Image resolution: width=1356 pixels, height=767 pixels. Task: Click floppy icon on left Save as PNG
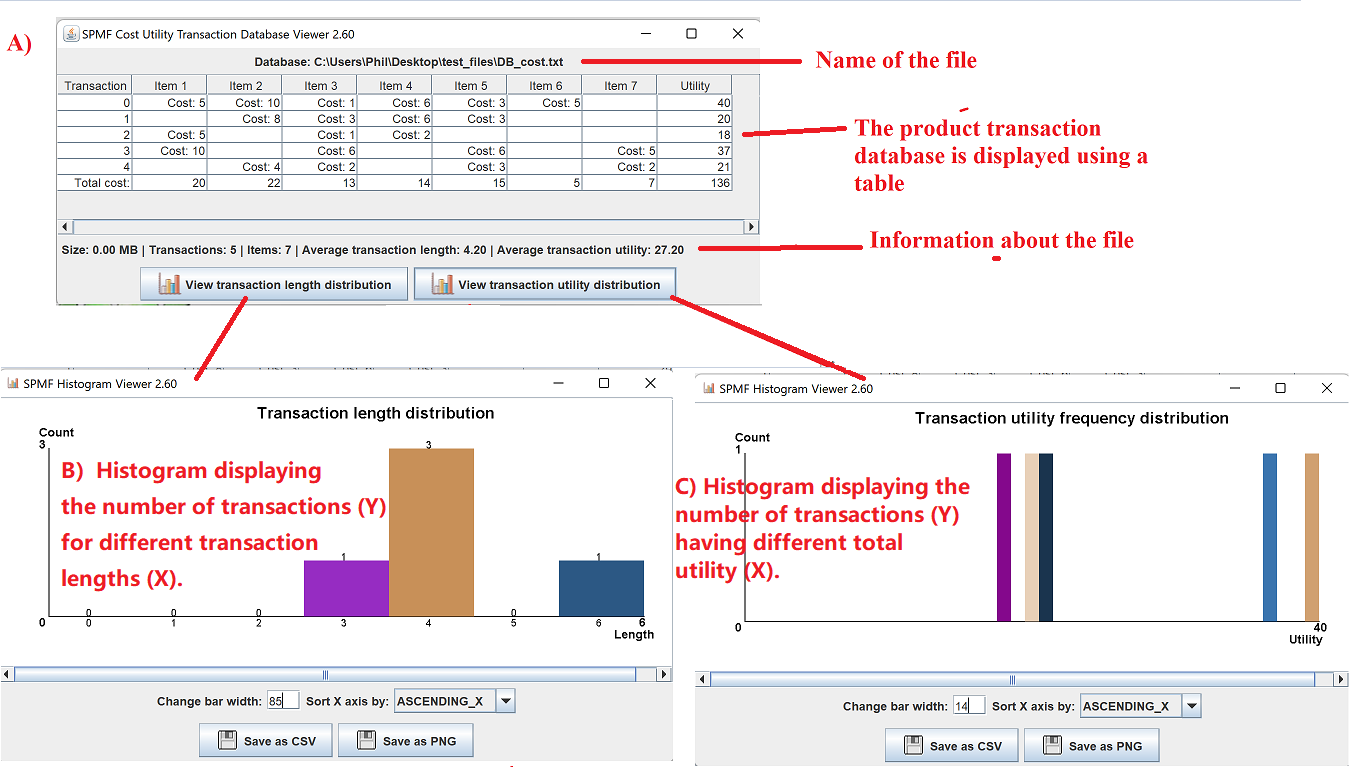(366, 741)
